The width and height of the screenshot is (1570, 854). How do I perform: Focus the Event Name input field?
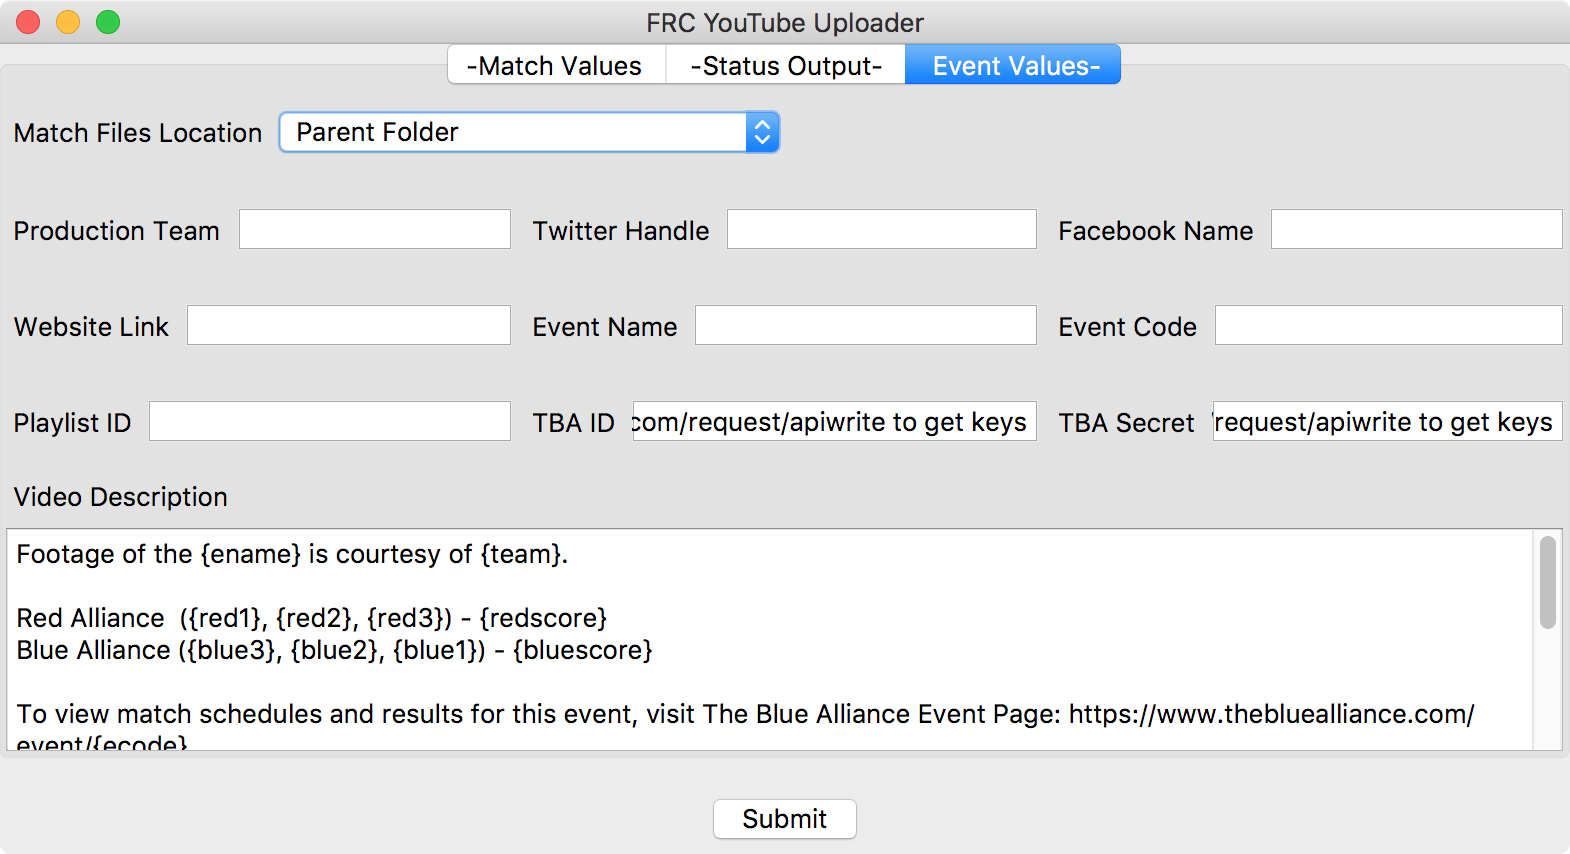(x=866, y=325)
